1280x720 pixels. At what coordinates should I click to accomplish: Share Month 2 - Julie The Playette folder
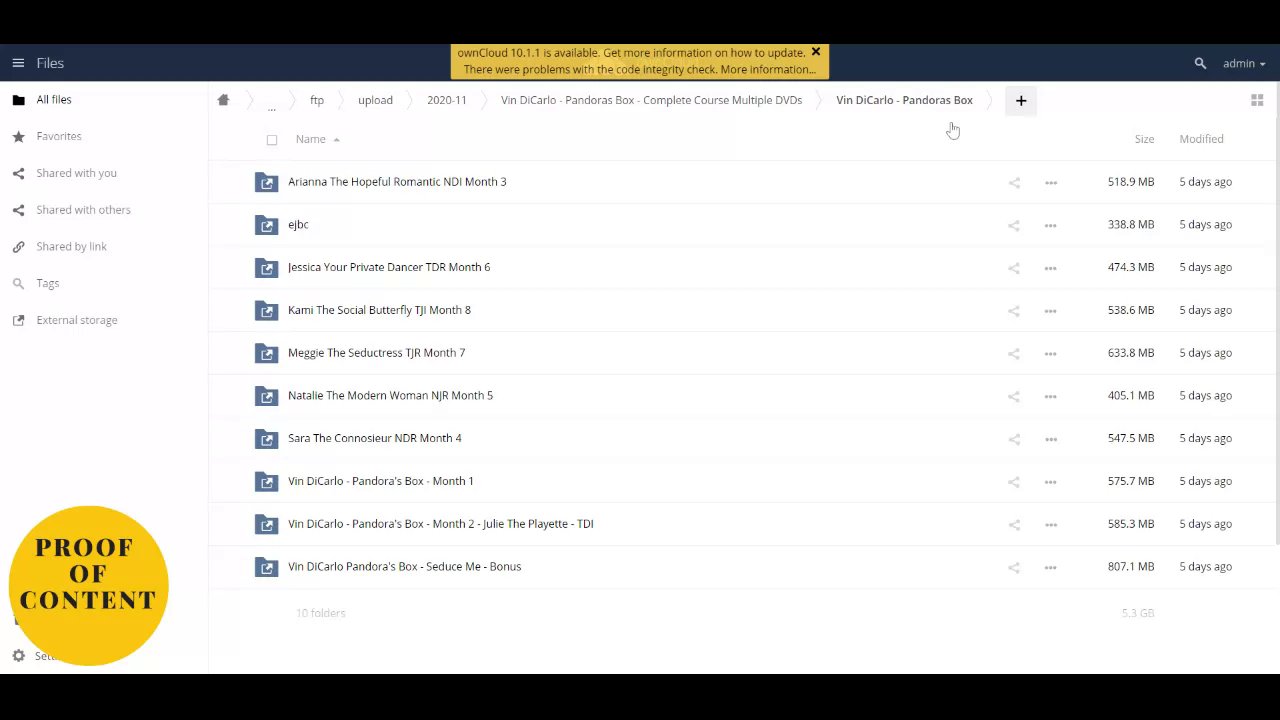(1014, 524)
